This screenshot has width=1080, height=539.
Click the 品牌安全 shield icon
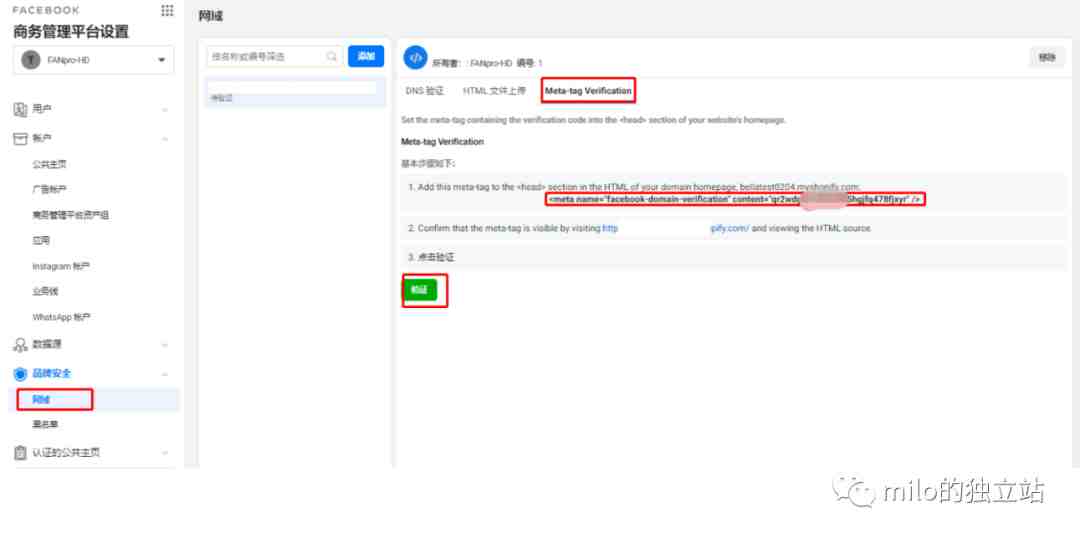pyautogui.click(x=21, y=374)
